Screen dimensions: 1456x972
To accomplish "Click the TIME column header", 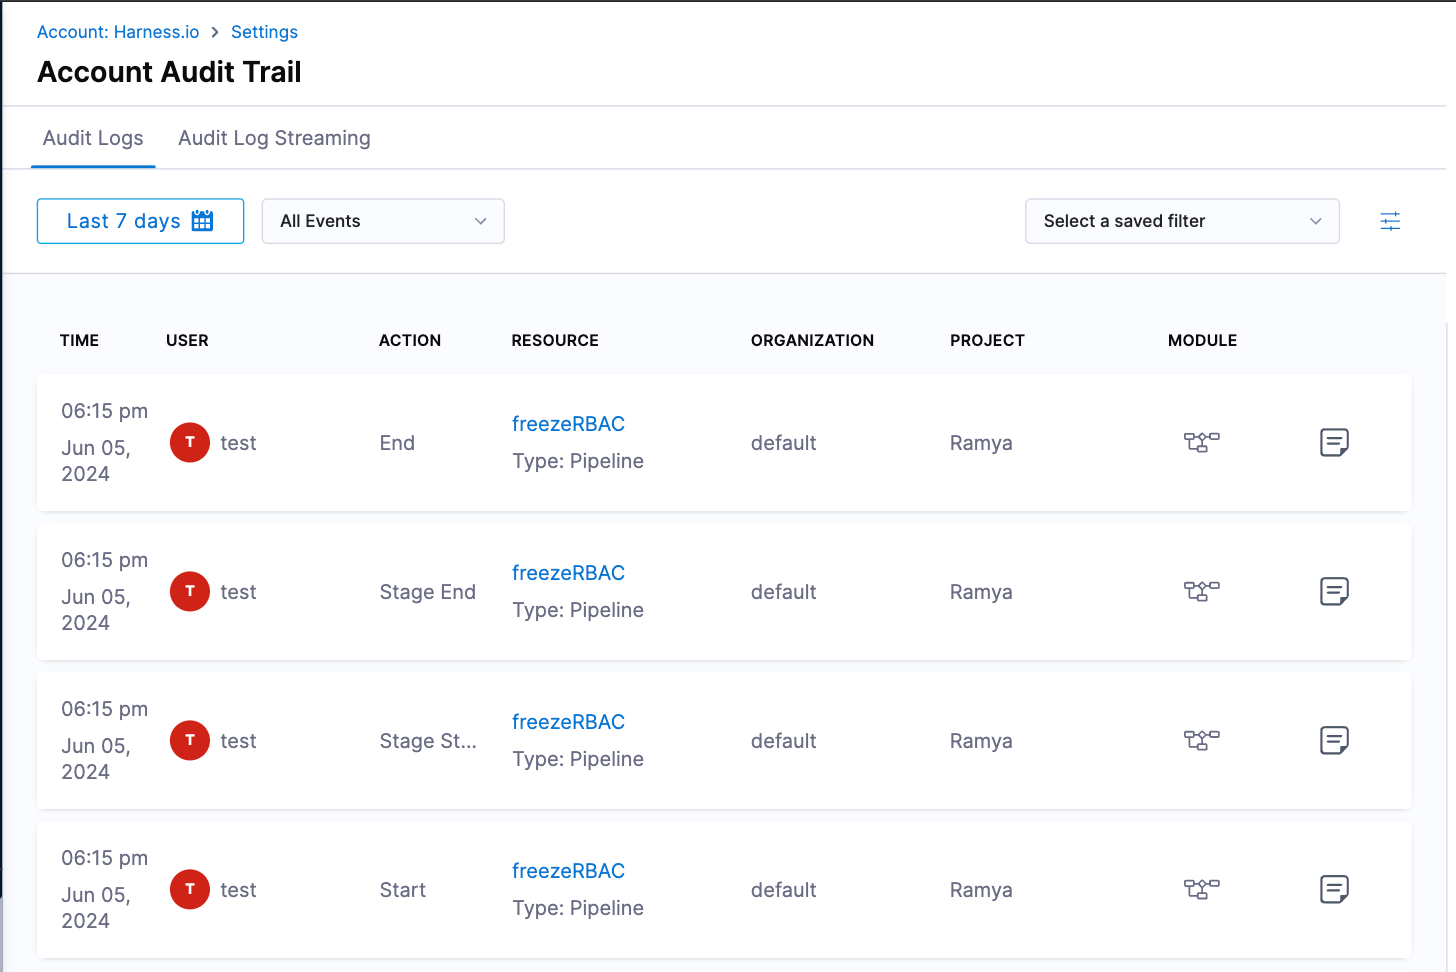I will click(79, 340).
